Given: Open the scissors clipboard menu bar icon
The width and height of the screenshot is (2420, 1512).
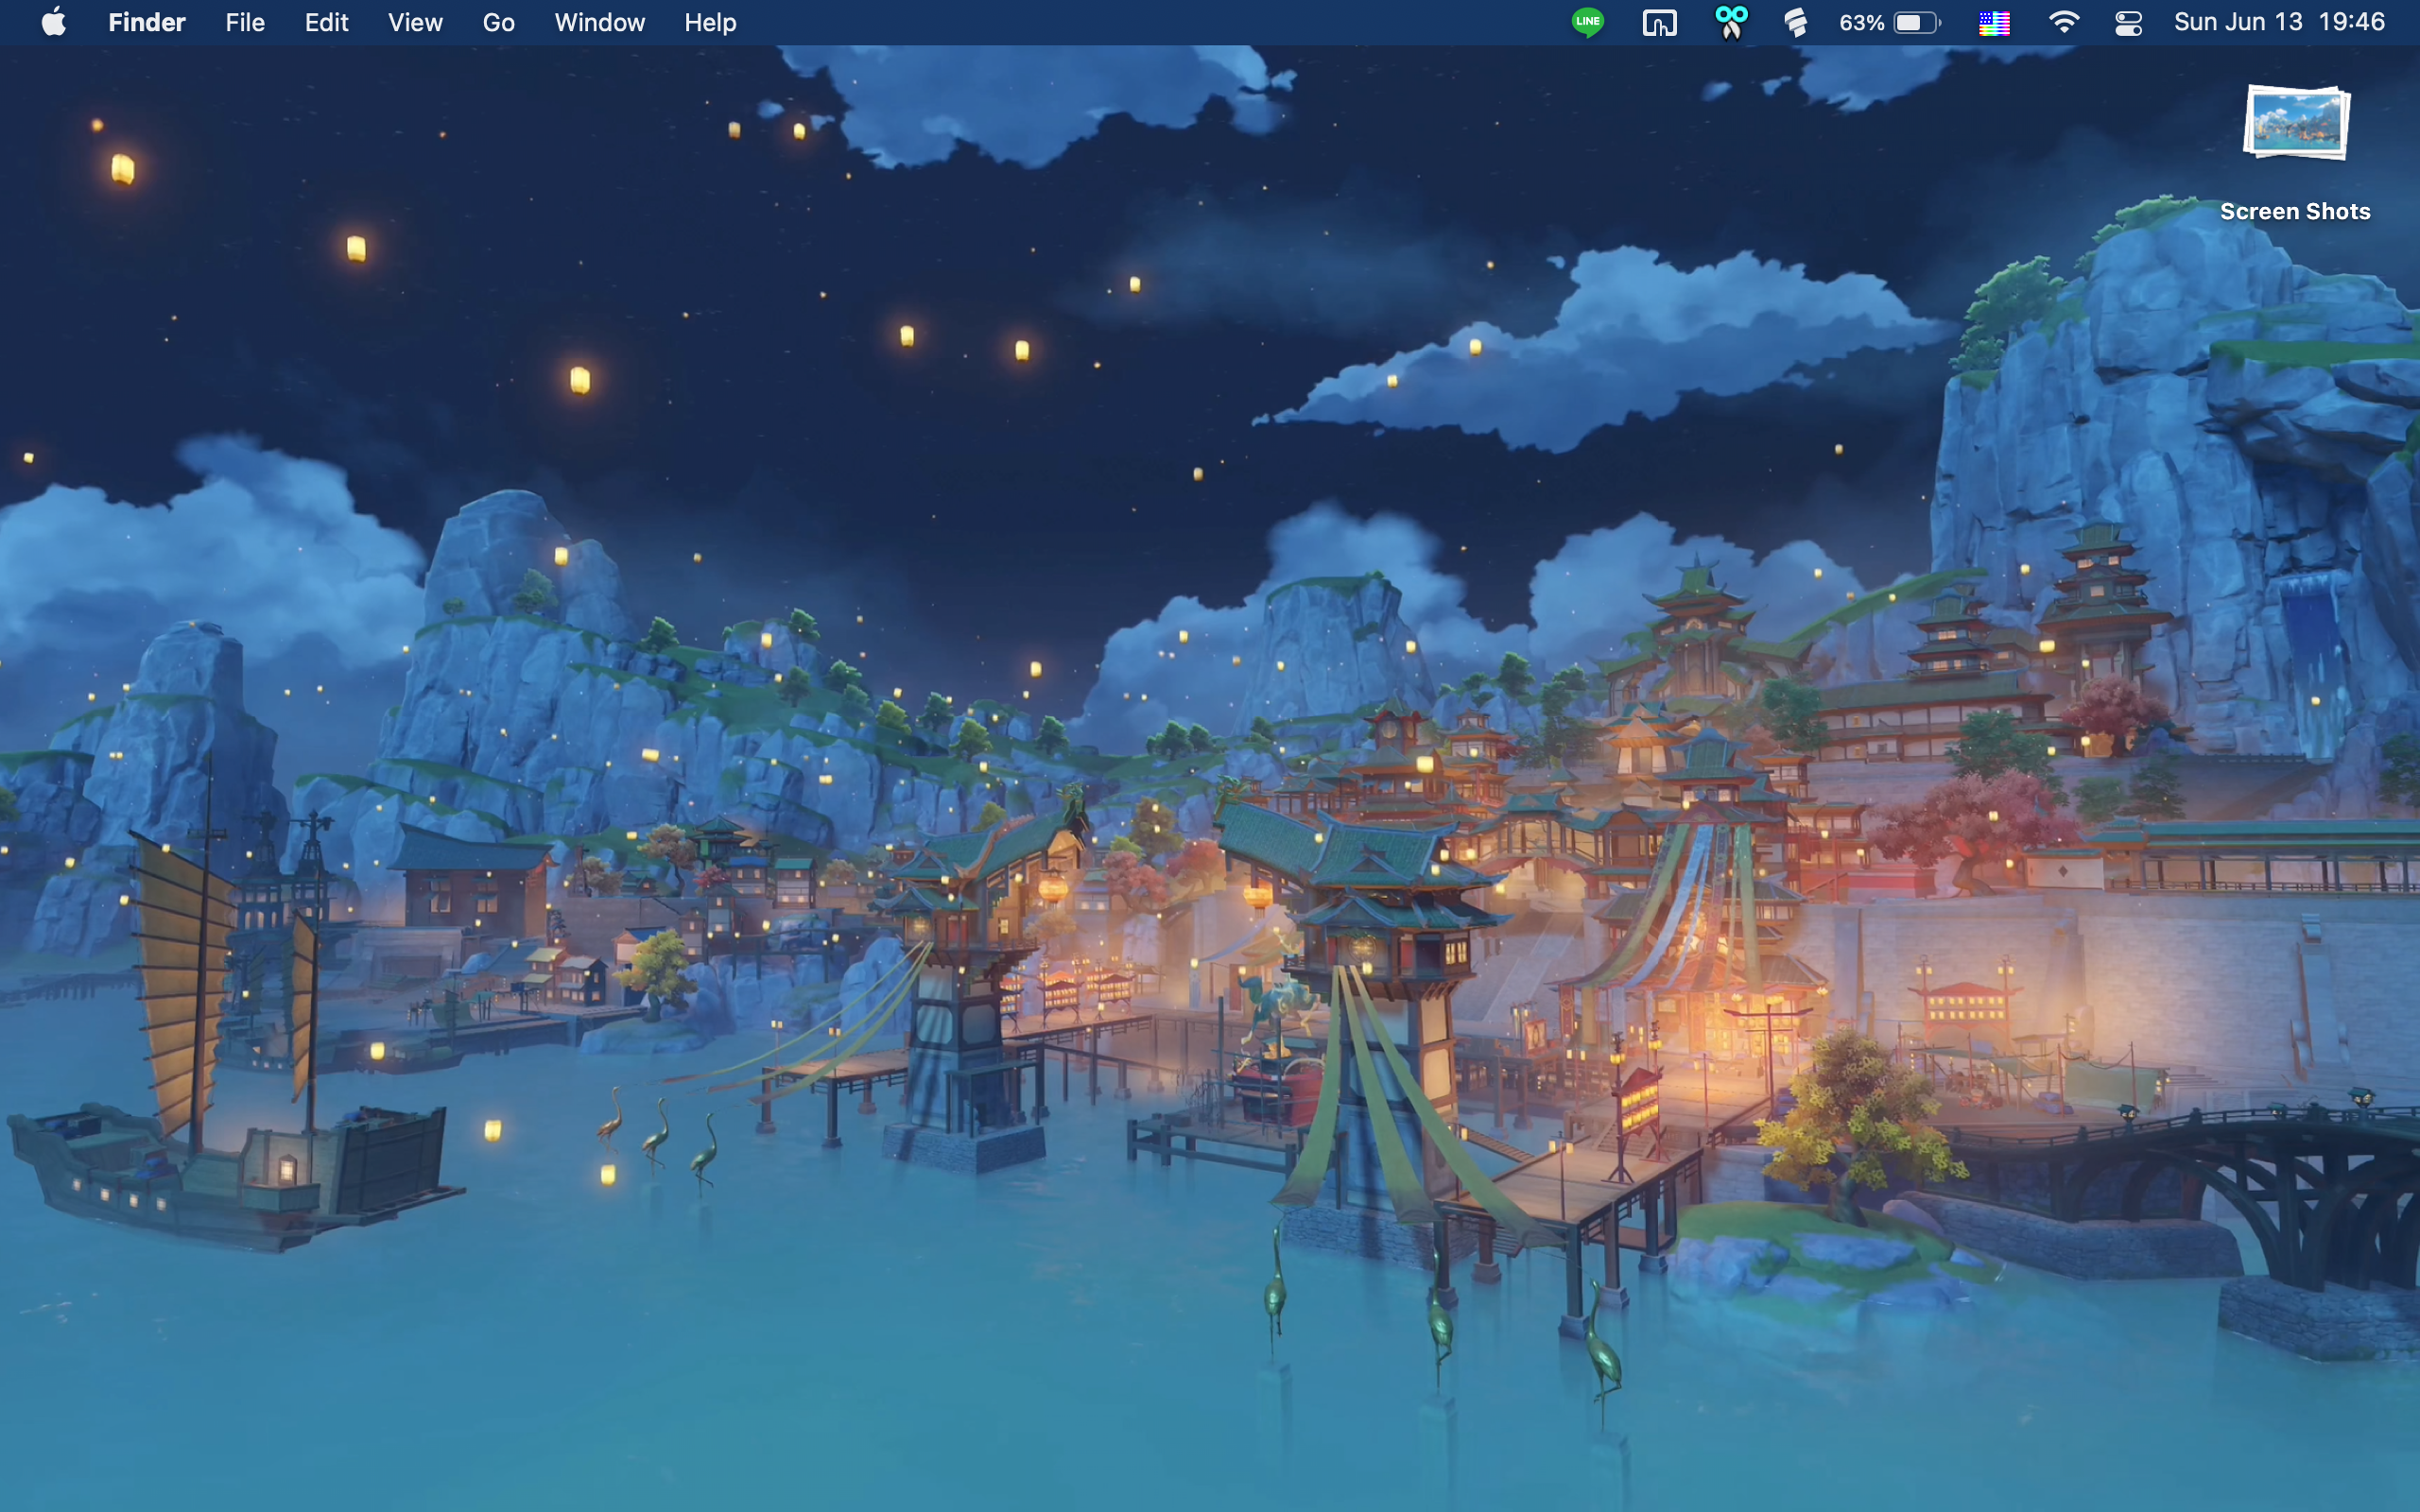Looking at the screenshot, I should 1730,22.
